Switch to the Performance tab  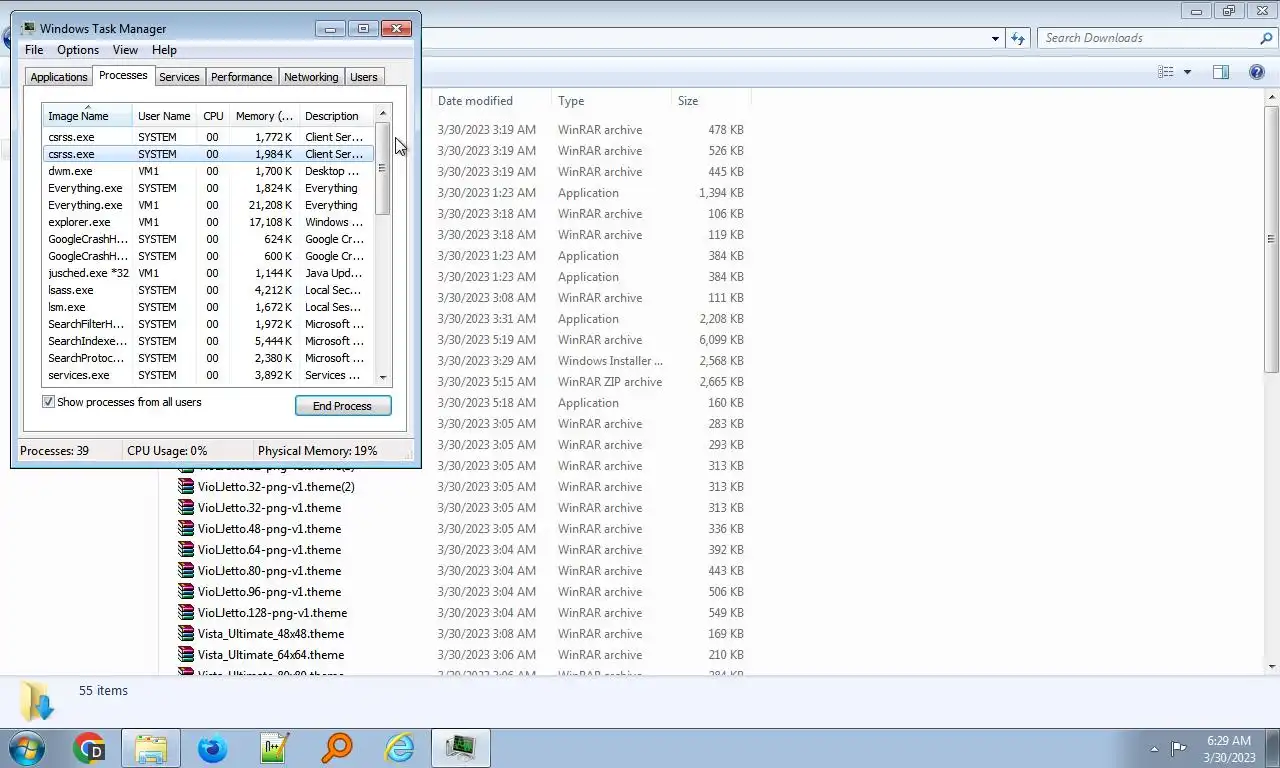241,77
